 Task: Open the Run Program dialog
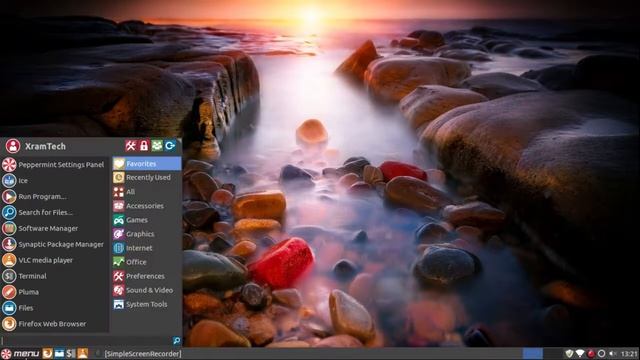54,196
